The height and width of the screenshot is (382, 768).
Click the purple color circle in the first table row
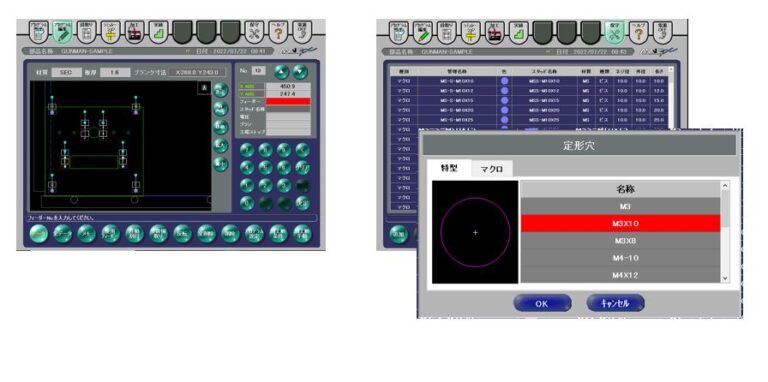pyautogui.click(x=504, y=81)
